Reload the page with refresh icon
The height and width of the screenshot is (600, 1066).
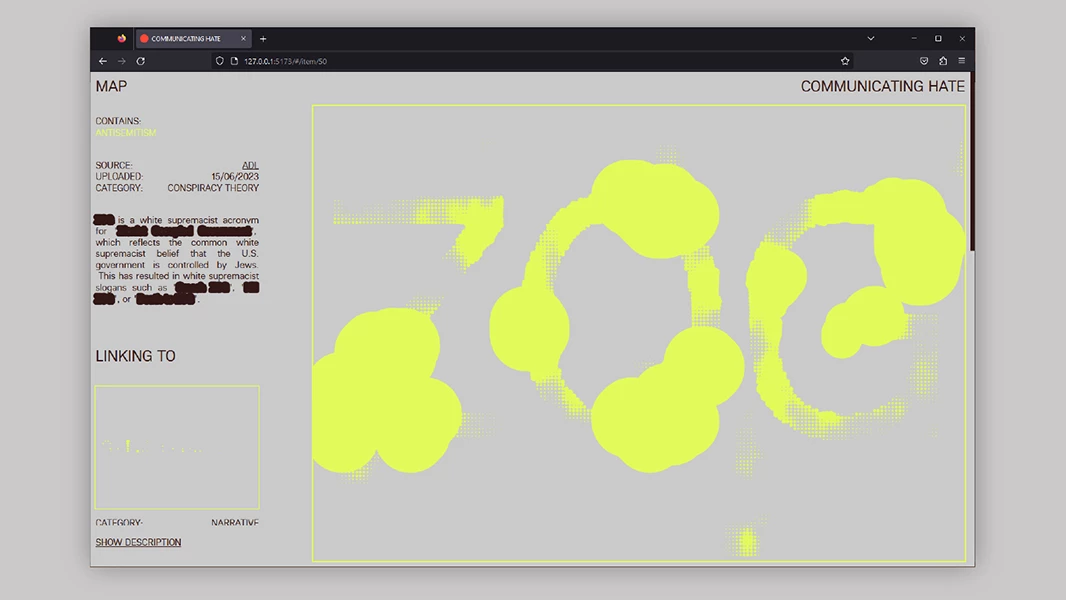[141, 61]
